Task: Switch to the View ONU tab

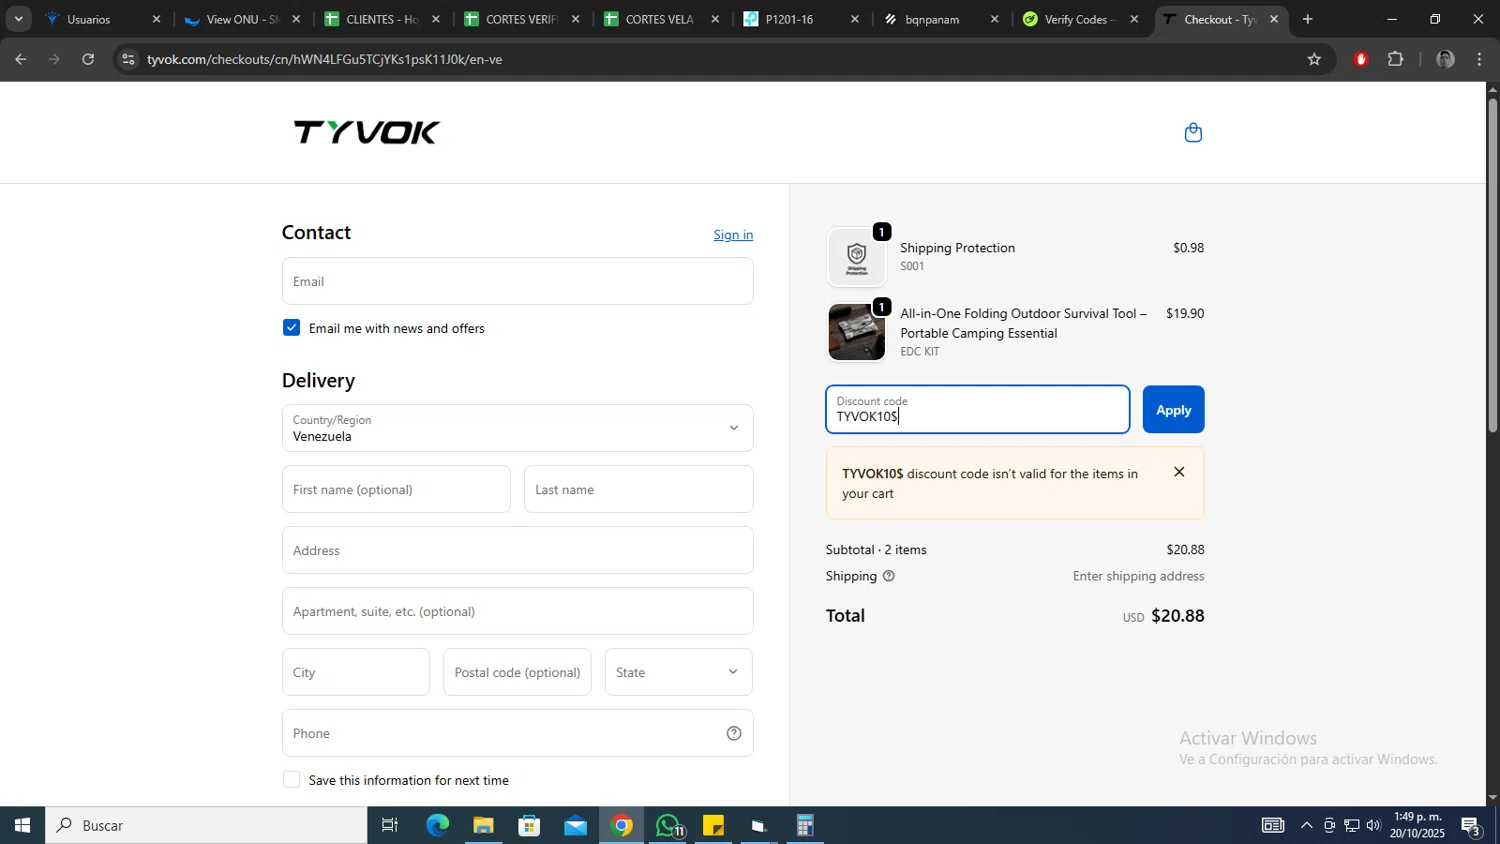Action: [x=240, y=19]
